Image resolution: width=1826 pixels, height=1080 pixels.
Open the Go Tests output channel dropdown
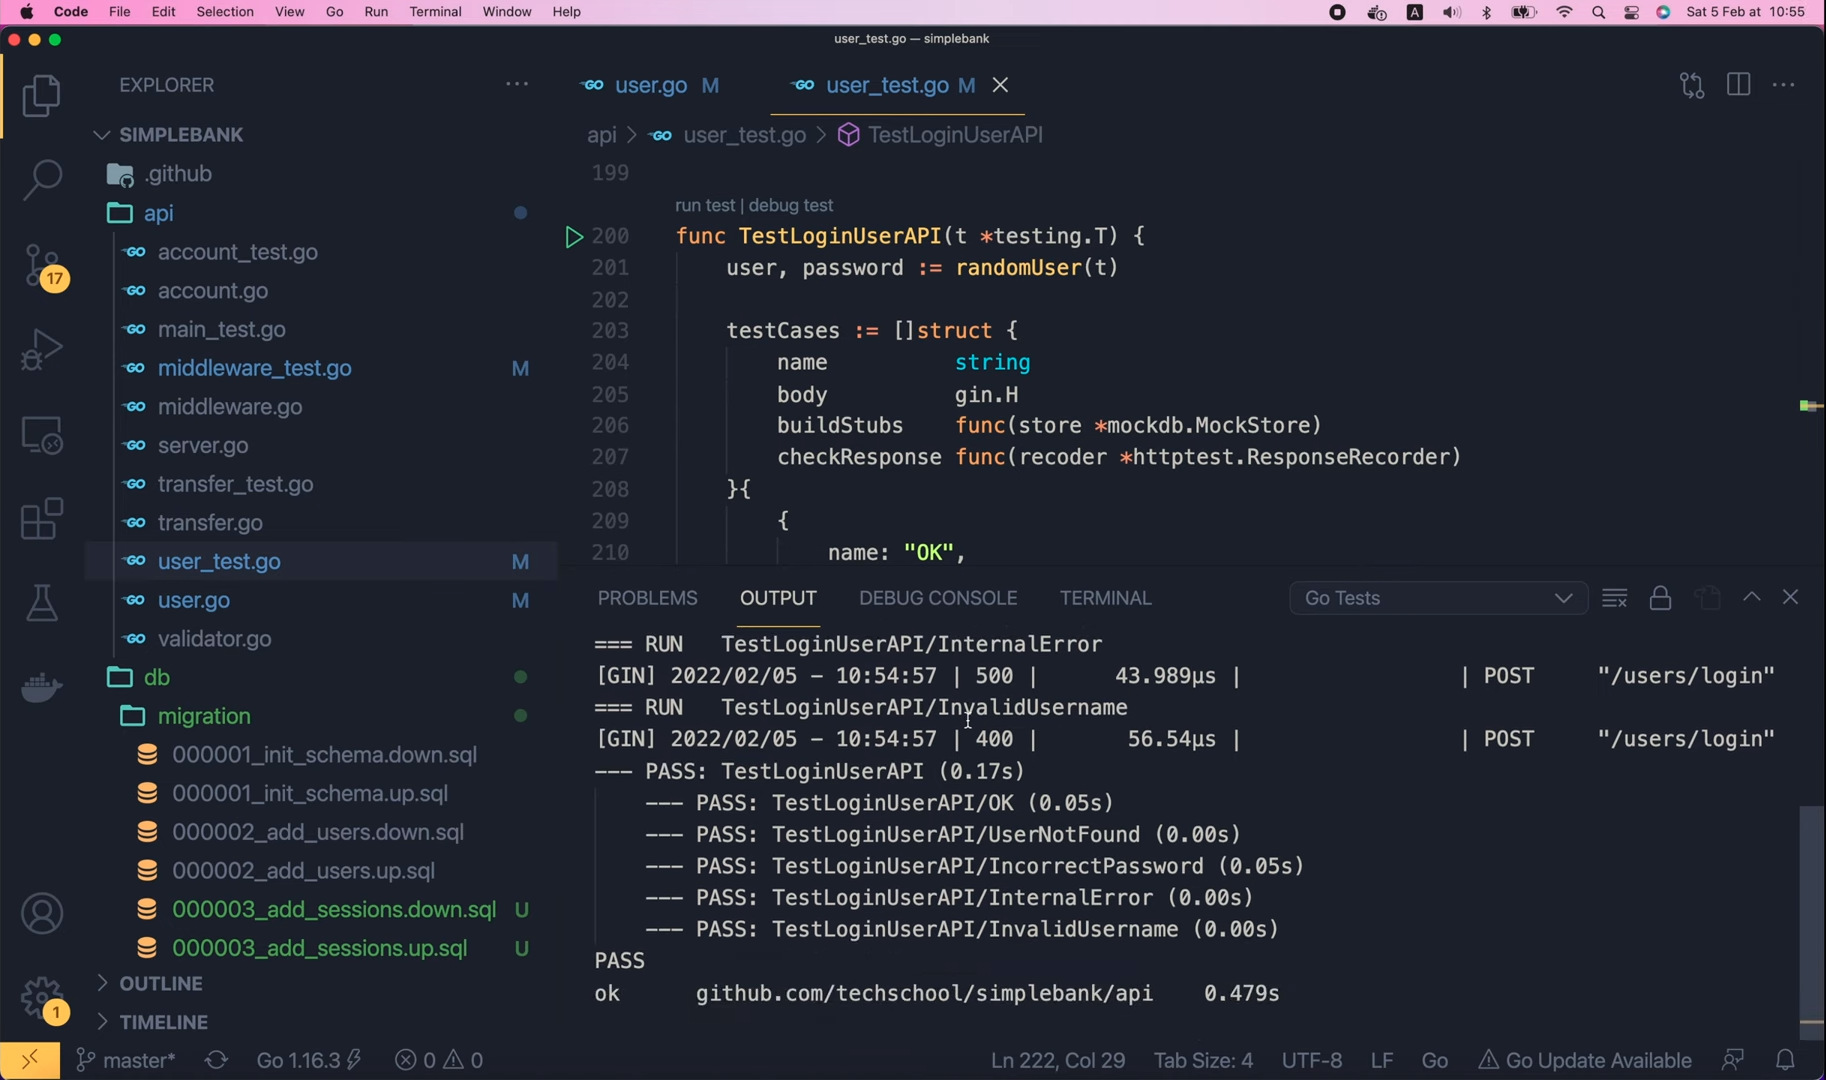[x=1438, y=598]
